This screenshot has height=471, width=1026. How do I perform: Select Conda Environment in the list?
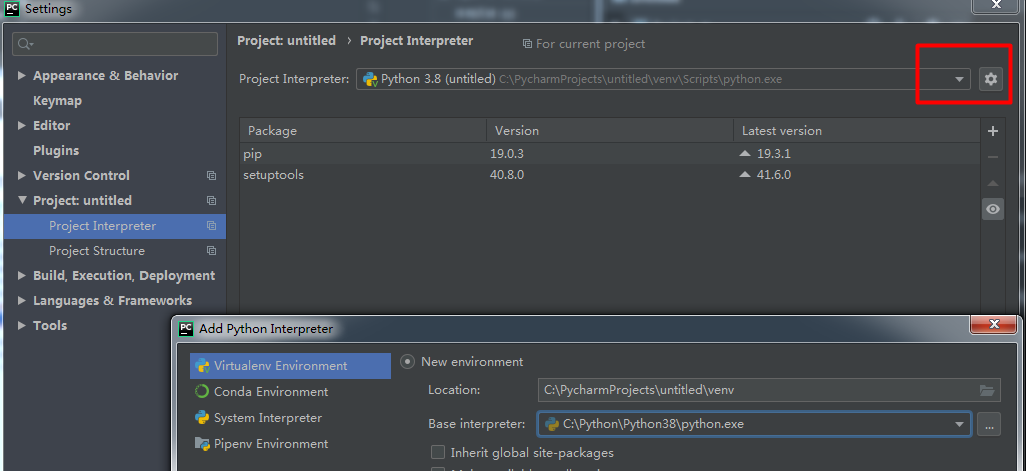[270, 392]
